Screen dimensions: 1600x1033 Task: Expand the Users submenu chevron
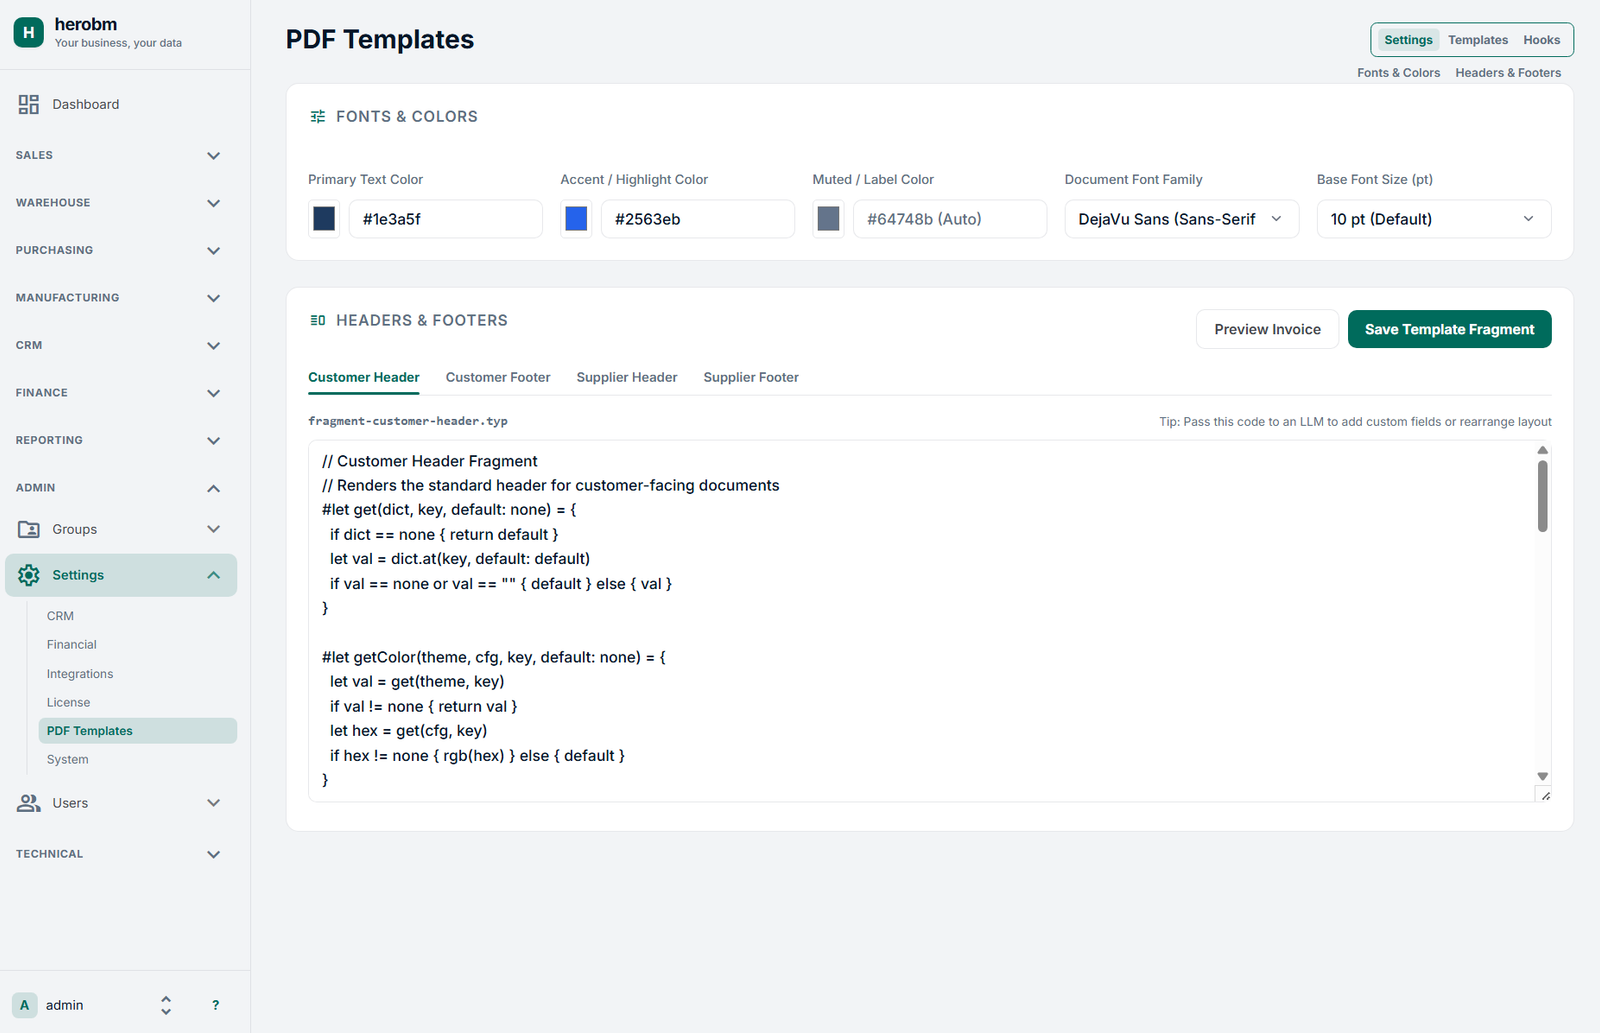(x=213, y=803)
